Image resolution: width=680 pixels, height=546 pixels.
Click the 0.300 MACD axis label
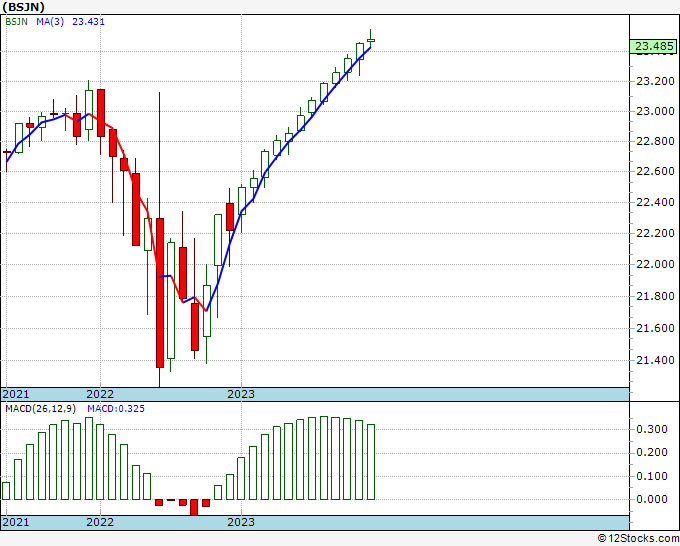(x=651, y=429)
